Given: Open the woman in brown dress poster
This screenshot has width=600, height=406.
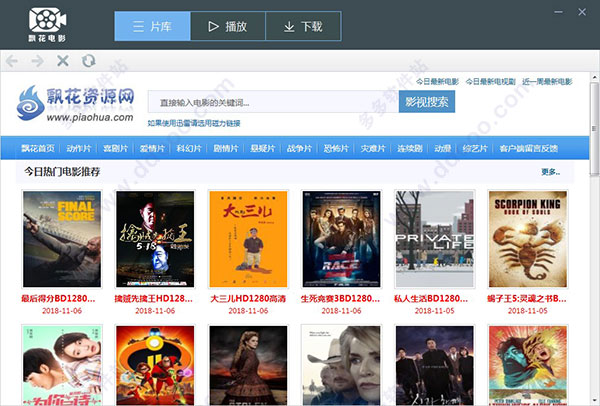Looking at the screenshot, I should click(x=248, y=365).
